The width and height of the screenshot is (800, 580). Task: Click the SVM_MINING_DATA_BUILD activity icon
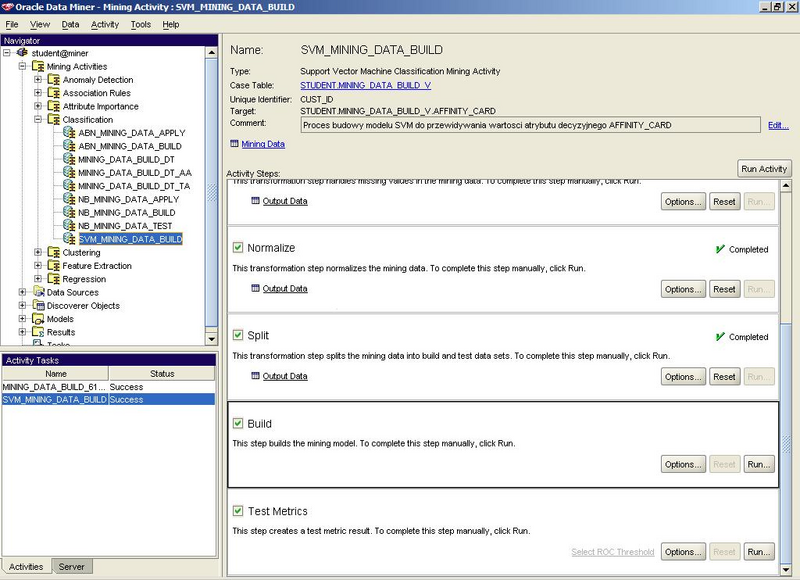(69, 238)
